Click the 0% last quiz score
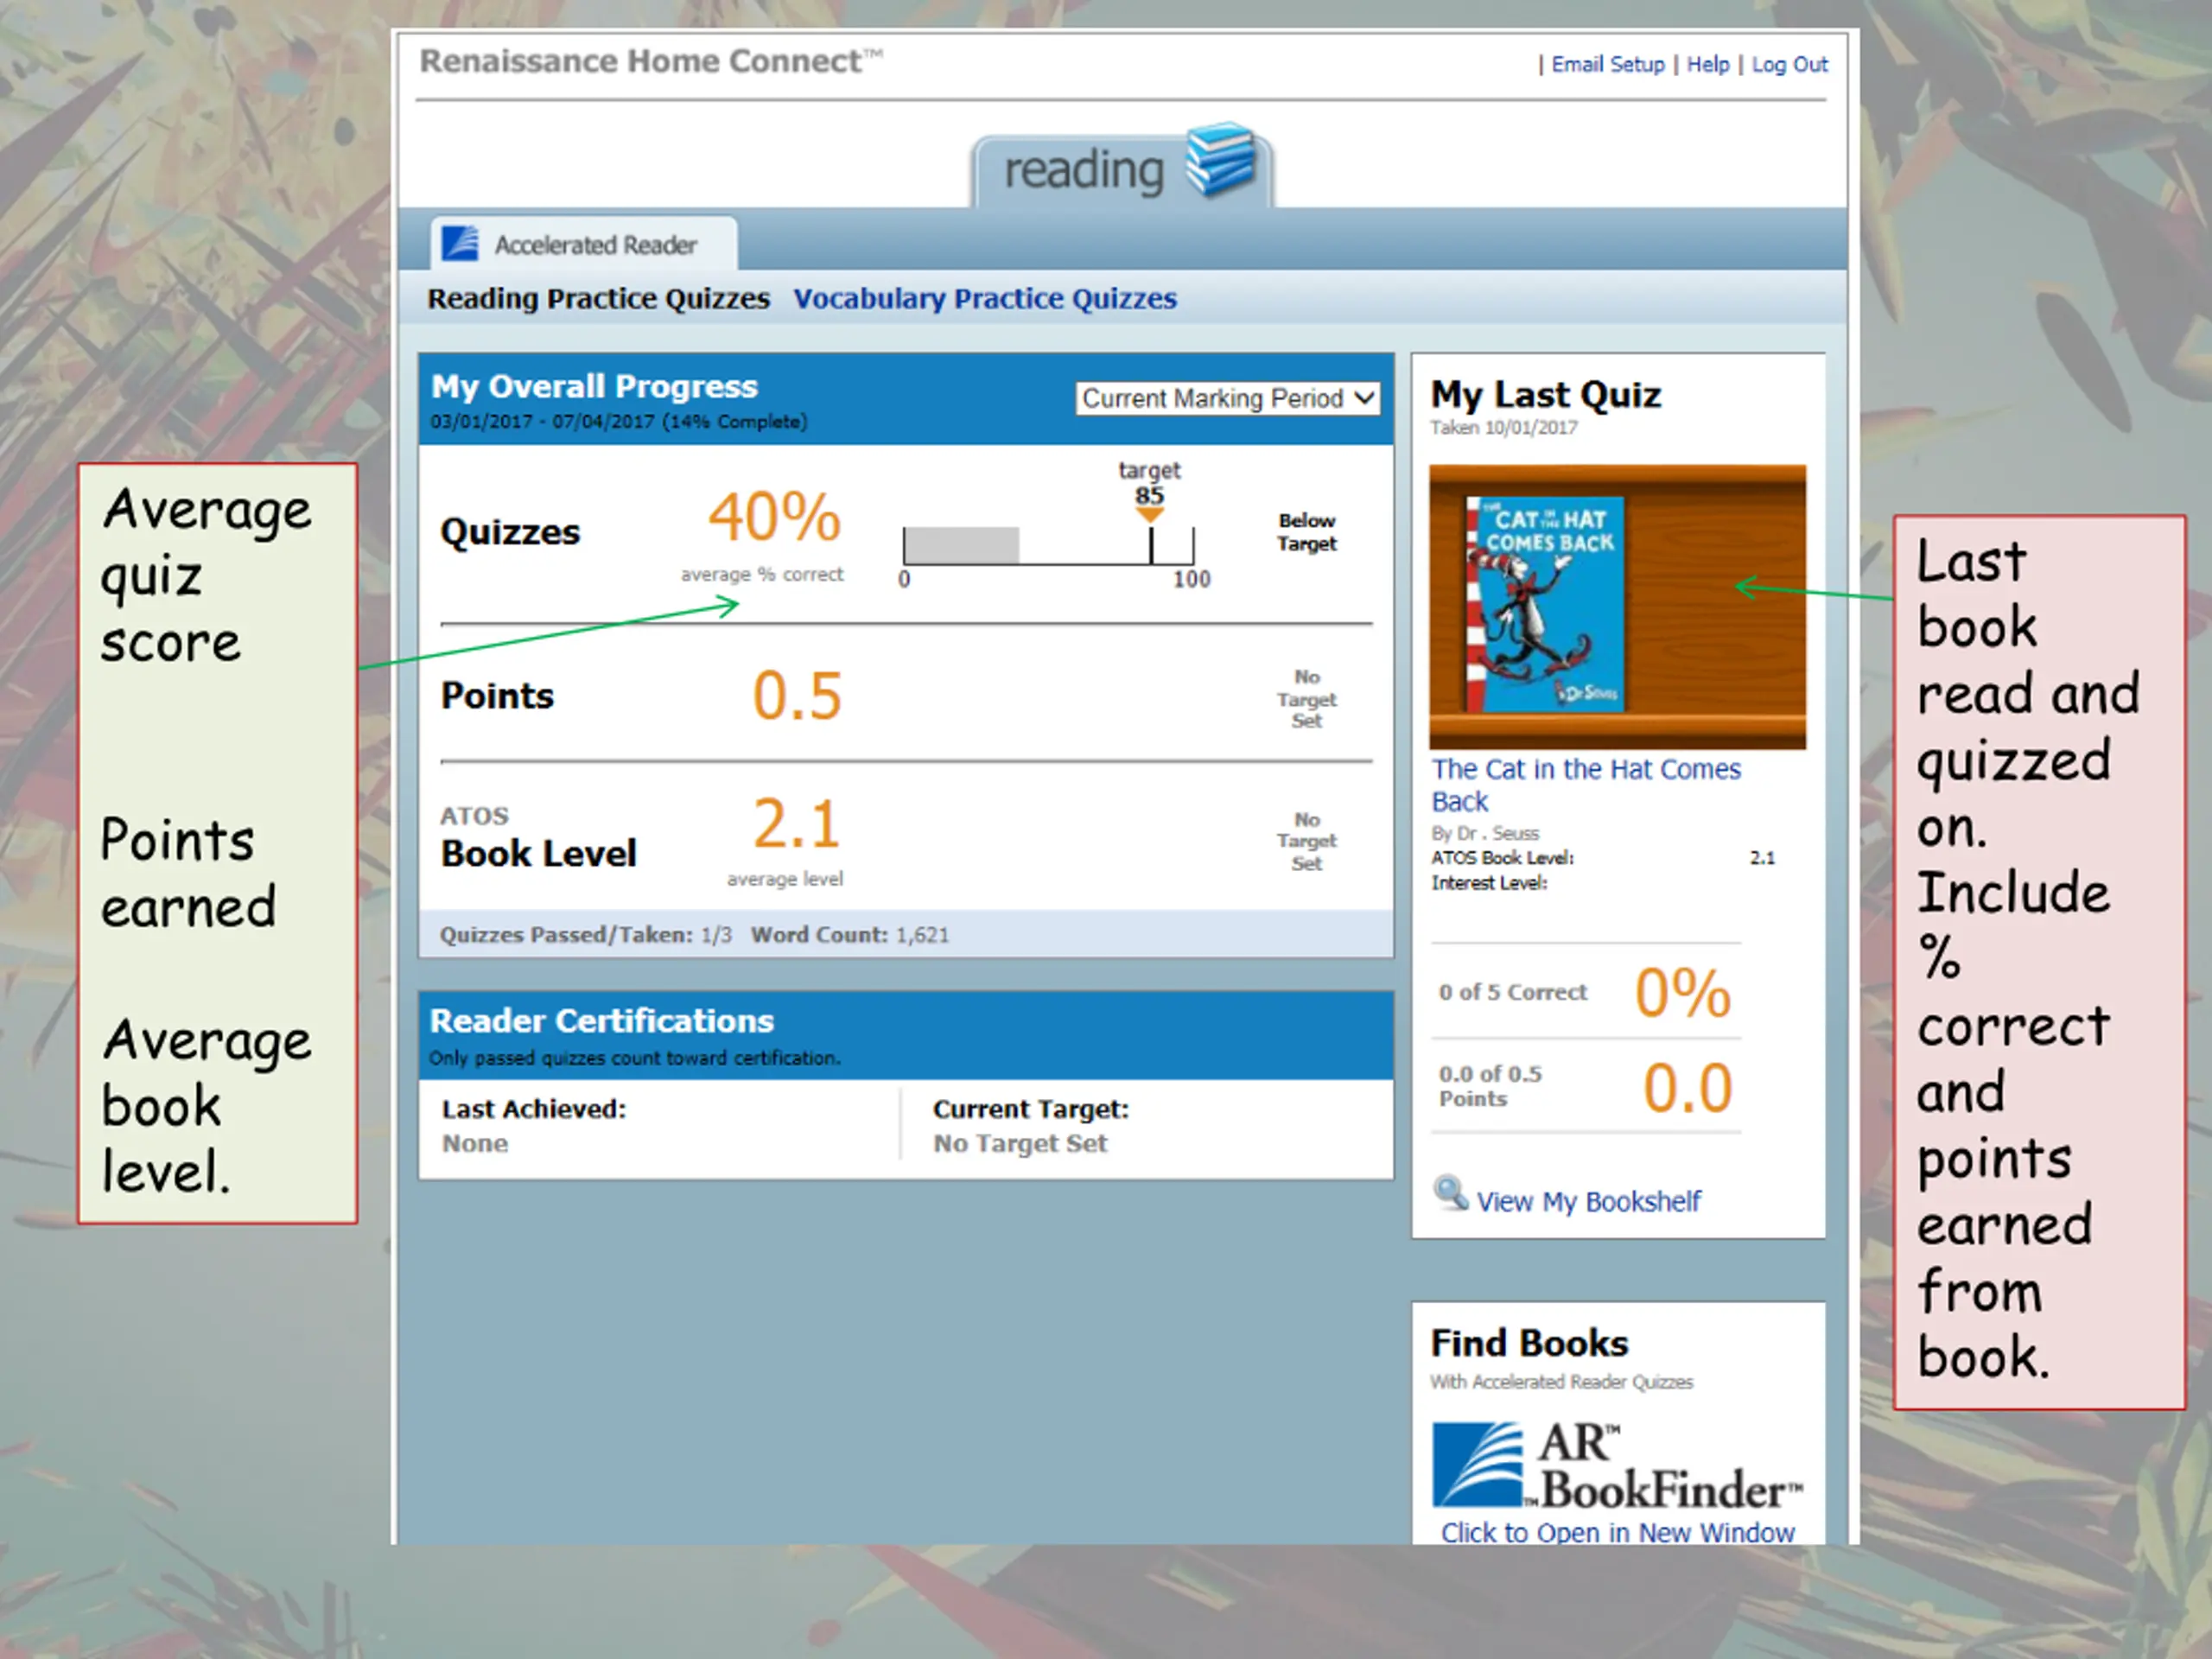The width and height of the screenshot is (2212, 1659). pos(1683,993)
